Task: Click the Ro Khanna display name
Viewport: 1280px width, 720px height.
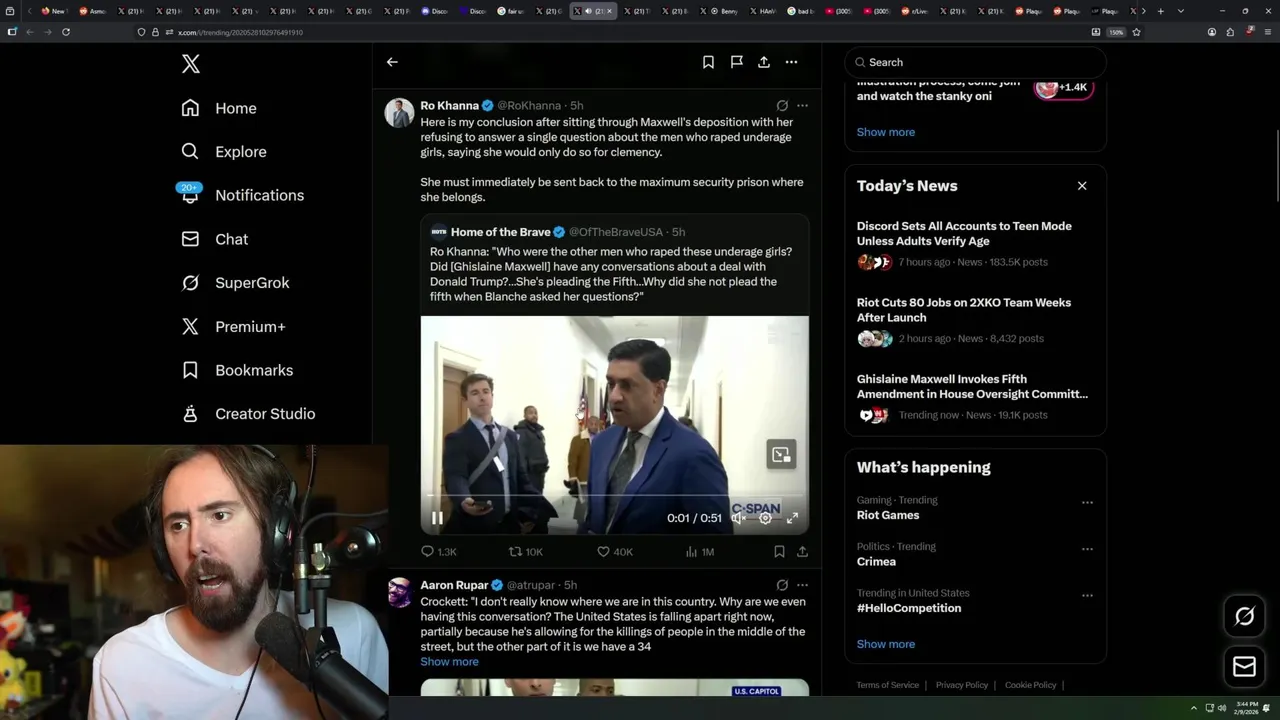Action: pos(449,105)
